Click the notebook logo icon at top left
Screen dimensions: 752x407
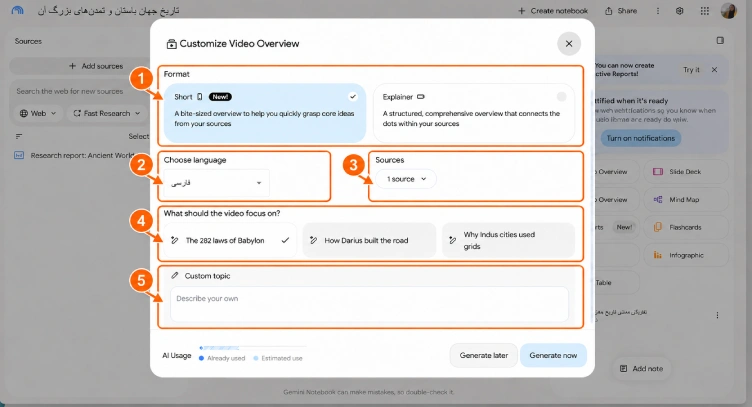point(17,10)
